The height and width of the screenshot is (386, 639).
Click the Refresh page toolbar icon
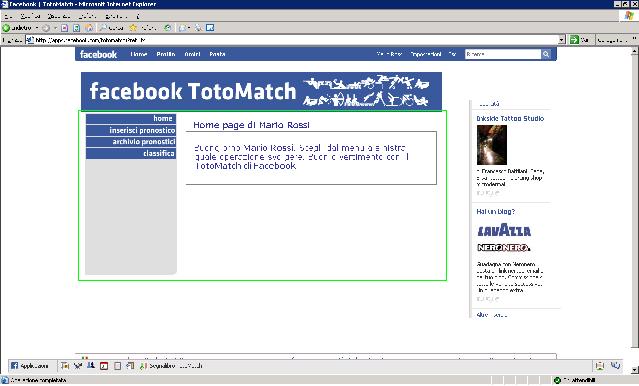(76, 28)
